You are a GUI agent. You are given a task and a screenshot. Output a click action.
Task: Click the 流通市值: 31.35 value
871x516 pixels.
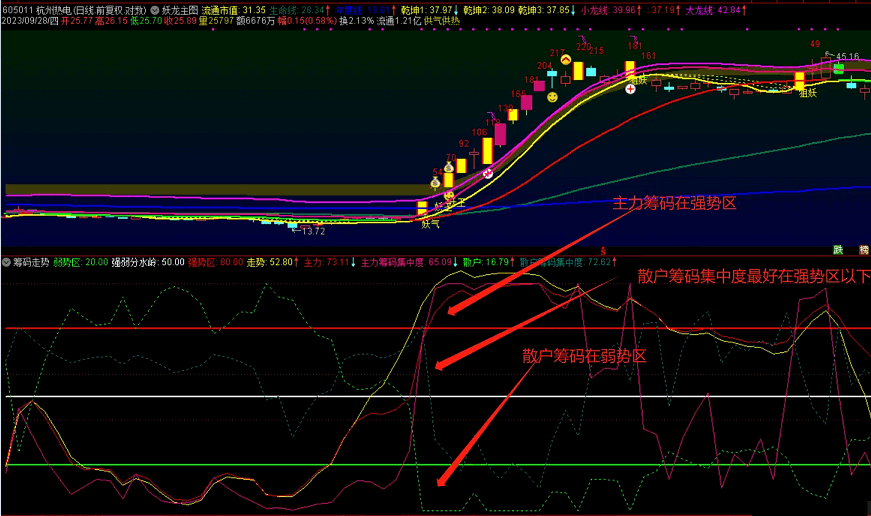coord(234,11)
